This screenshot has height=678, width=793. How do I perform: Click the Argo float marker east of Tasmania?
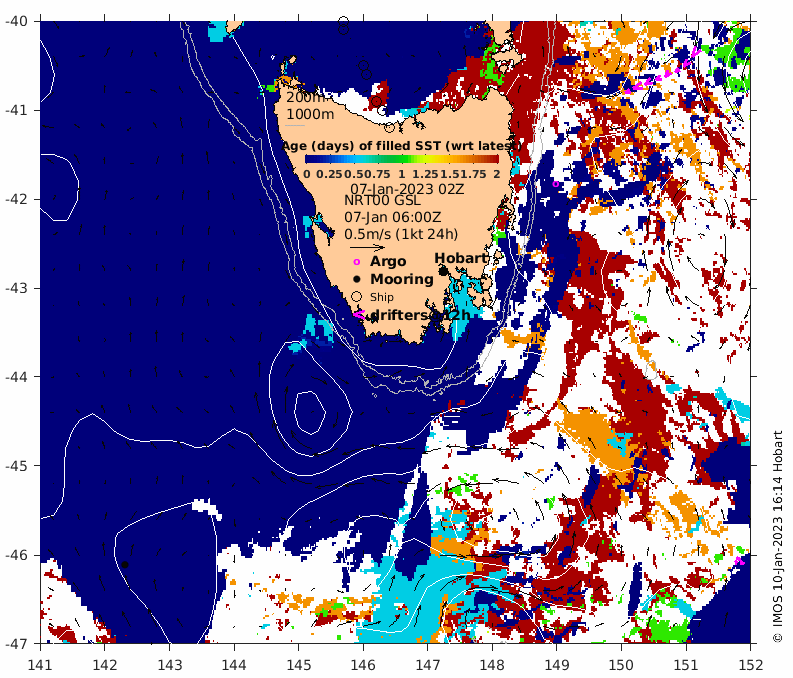(x=555, y=184)
